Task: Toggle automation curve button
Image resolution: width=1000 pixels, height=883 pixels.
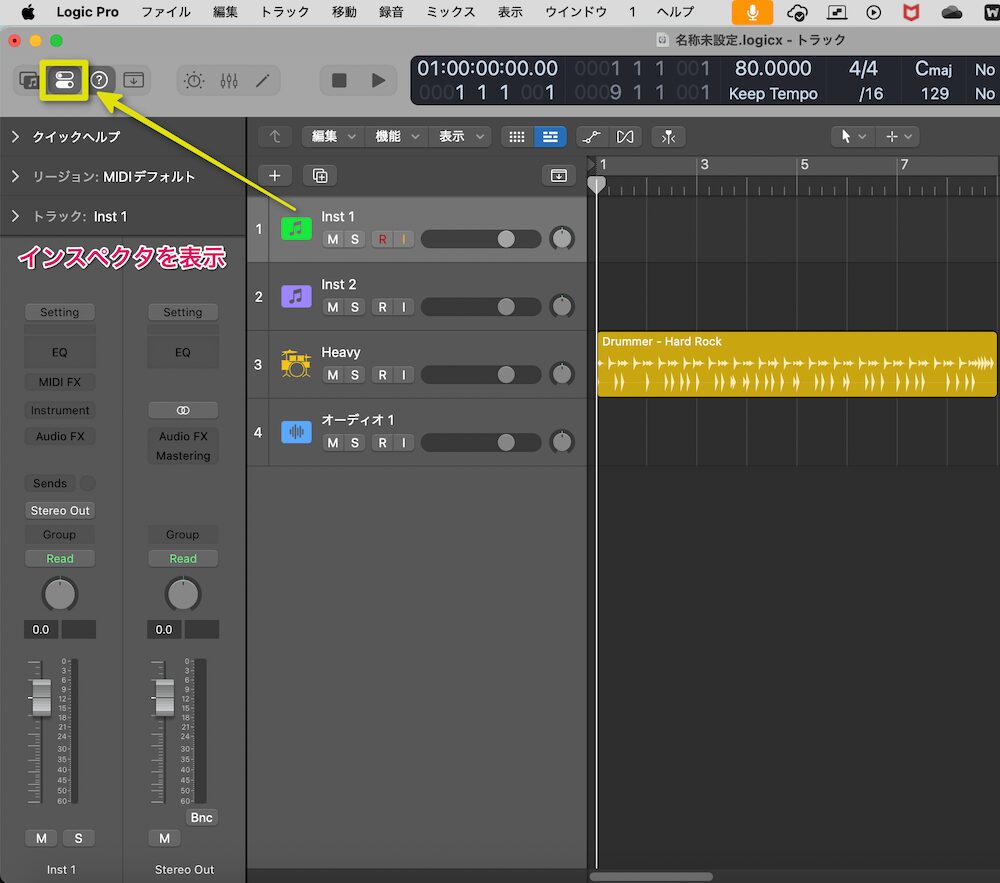Action: (x=592, y=136)
